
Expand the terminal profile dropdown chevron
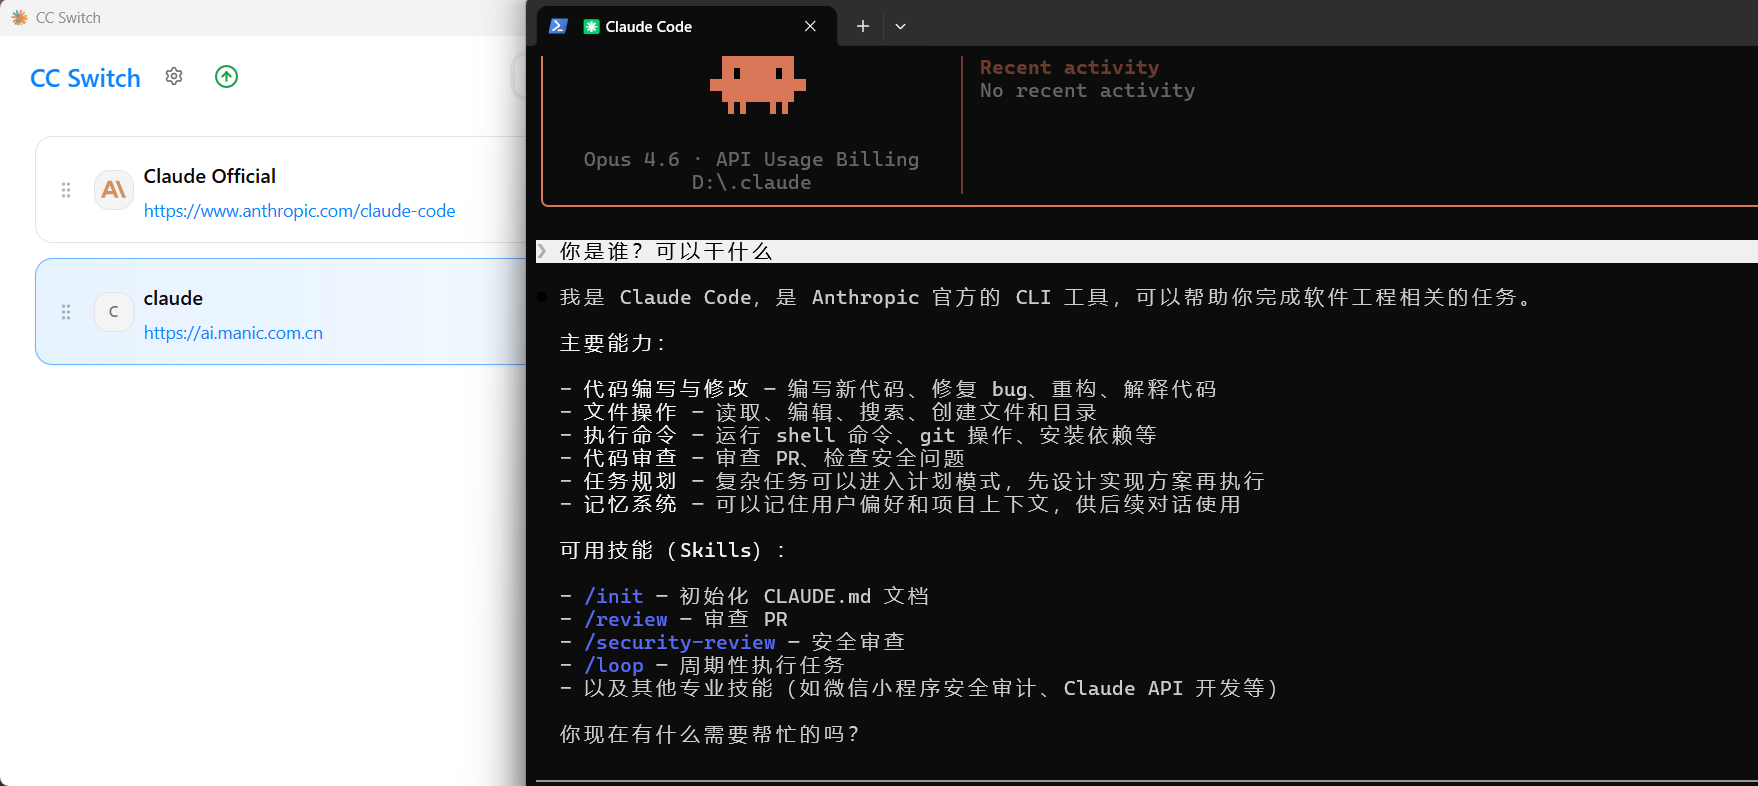[900, 26]
